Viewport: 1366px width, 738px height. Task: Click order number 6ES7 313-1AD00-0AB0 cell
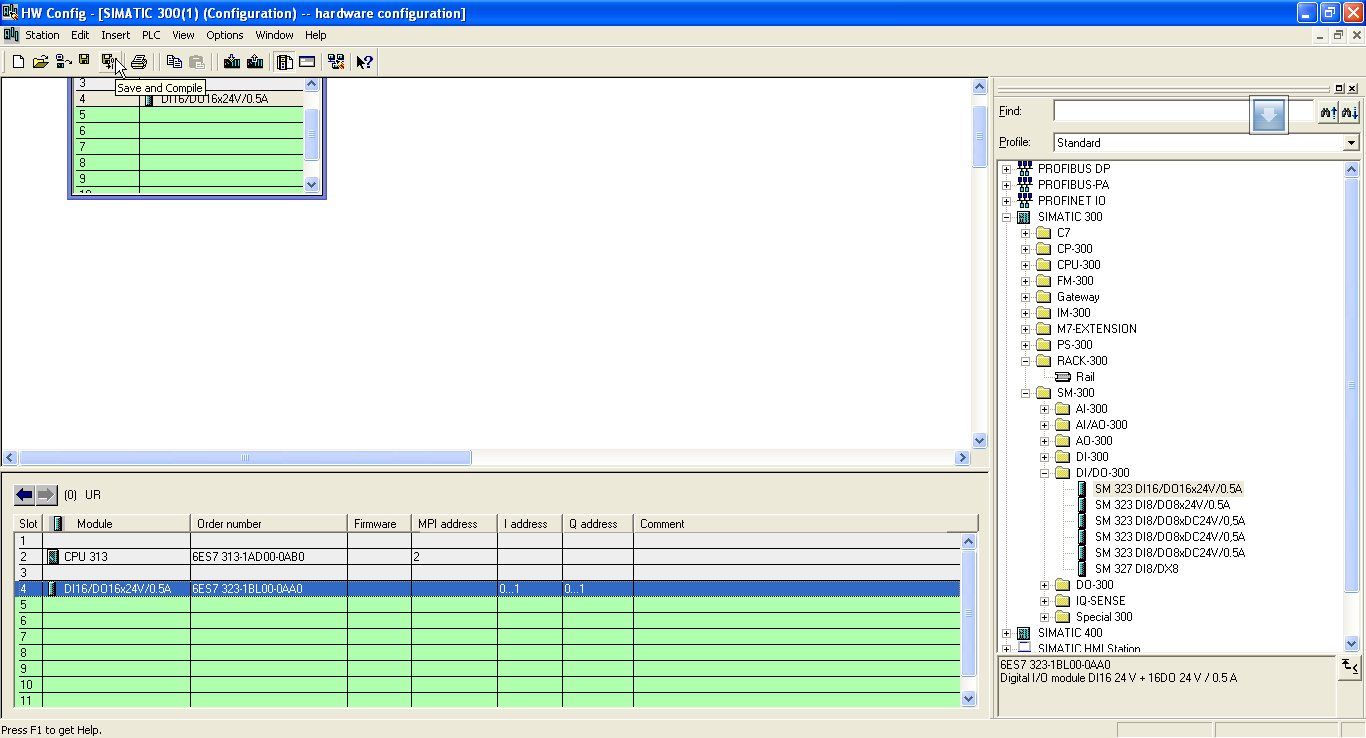click(x=269, y=557)
